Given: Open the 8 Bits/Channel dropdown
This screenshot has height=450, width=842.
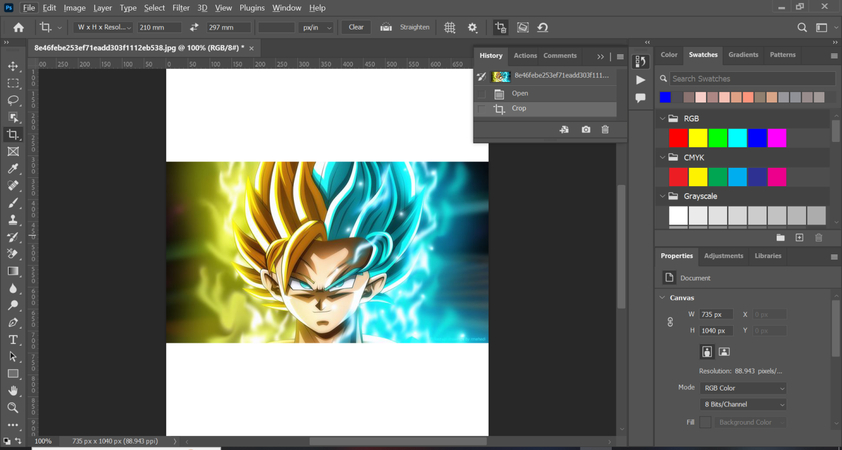Looking at the screenshot, I should (x=743, y=404).
